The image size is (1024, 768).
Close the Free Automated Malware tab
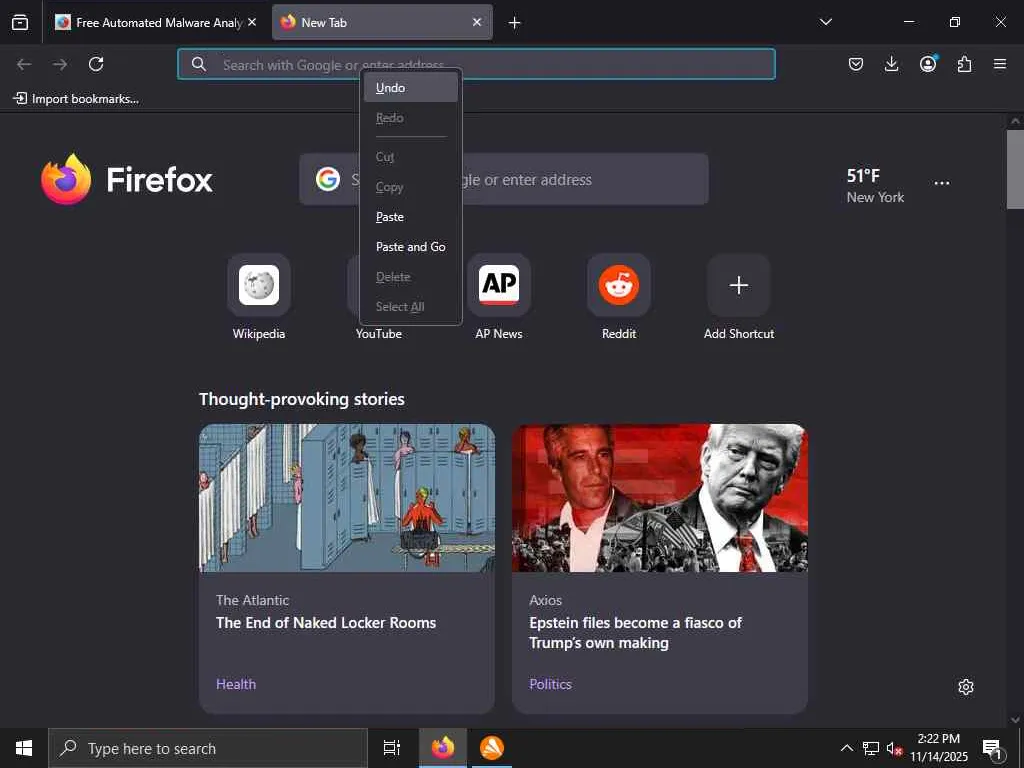[x=252, y=22]
